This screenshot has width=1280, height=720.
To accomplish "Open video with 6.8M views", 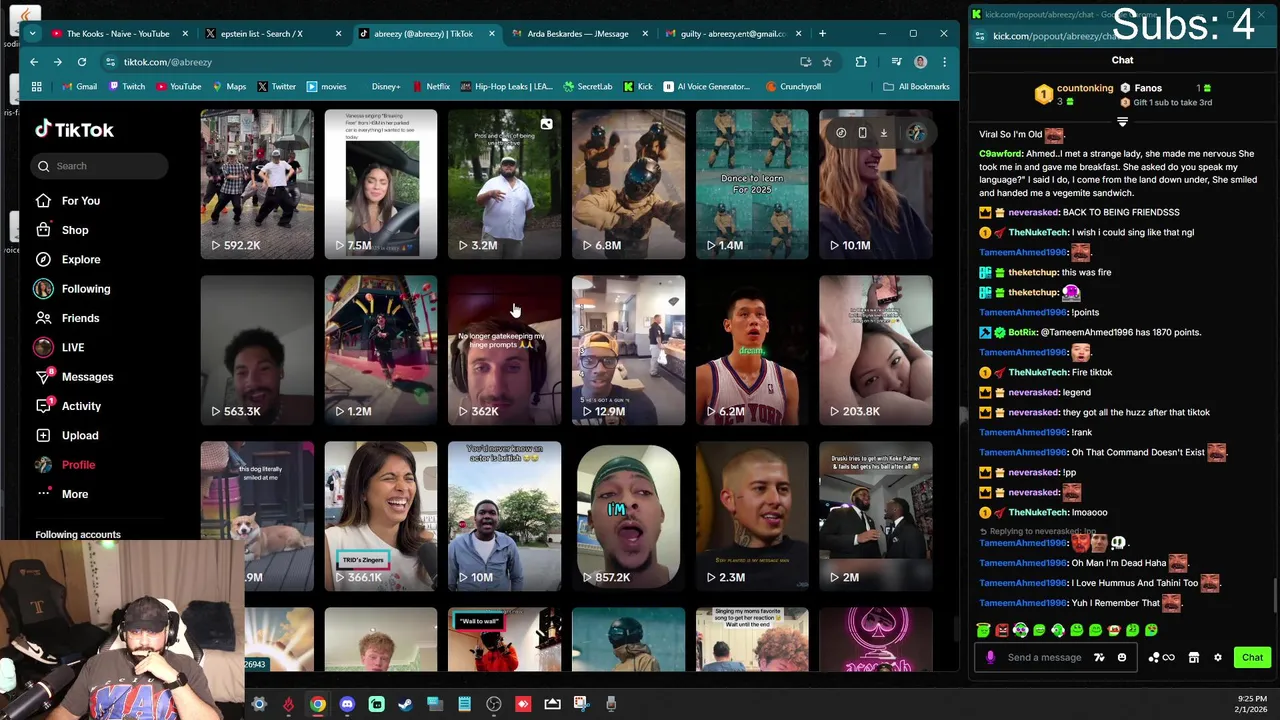I will click(x=629, y=184).
